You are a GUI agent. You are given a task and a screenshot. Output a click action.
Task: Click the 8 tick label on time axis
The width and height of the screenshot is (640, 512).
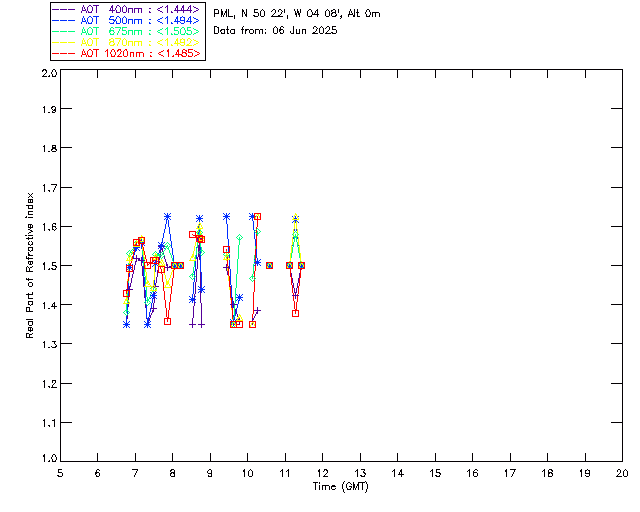point(173,473)
